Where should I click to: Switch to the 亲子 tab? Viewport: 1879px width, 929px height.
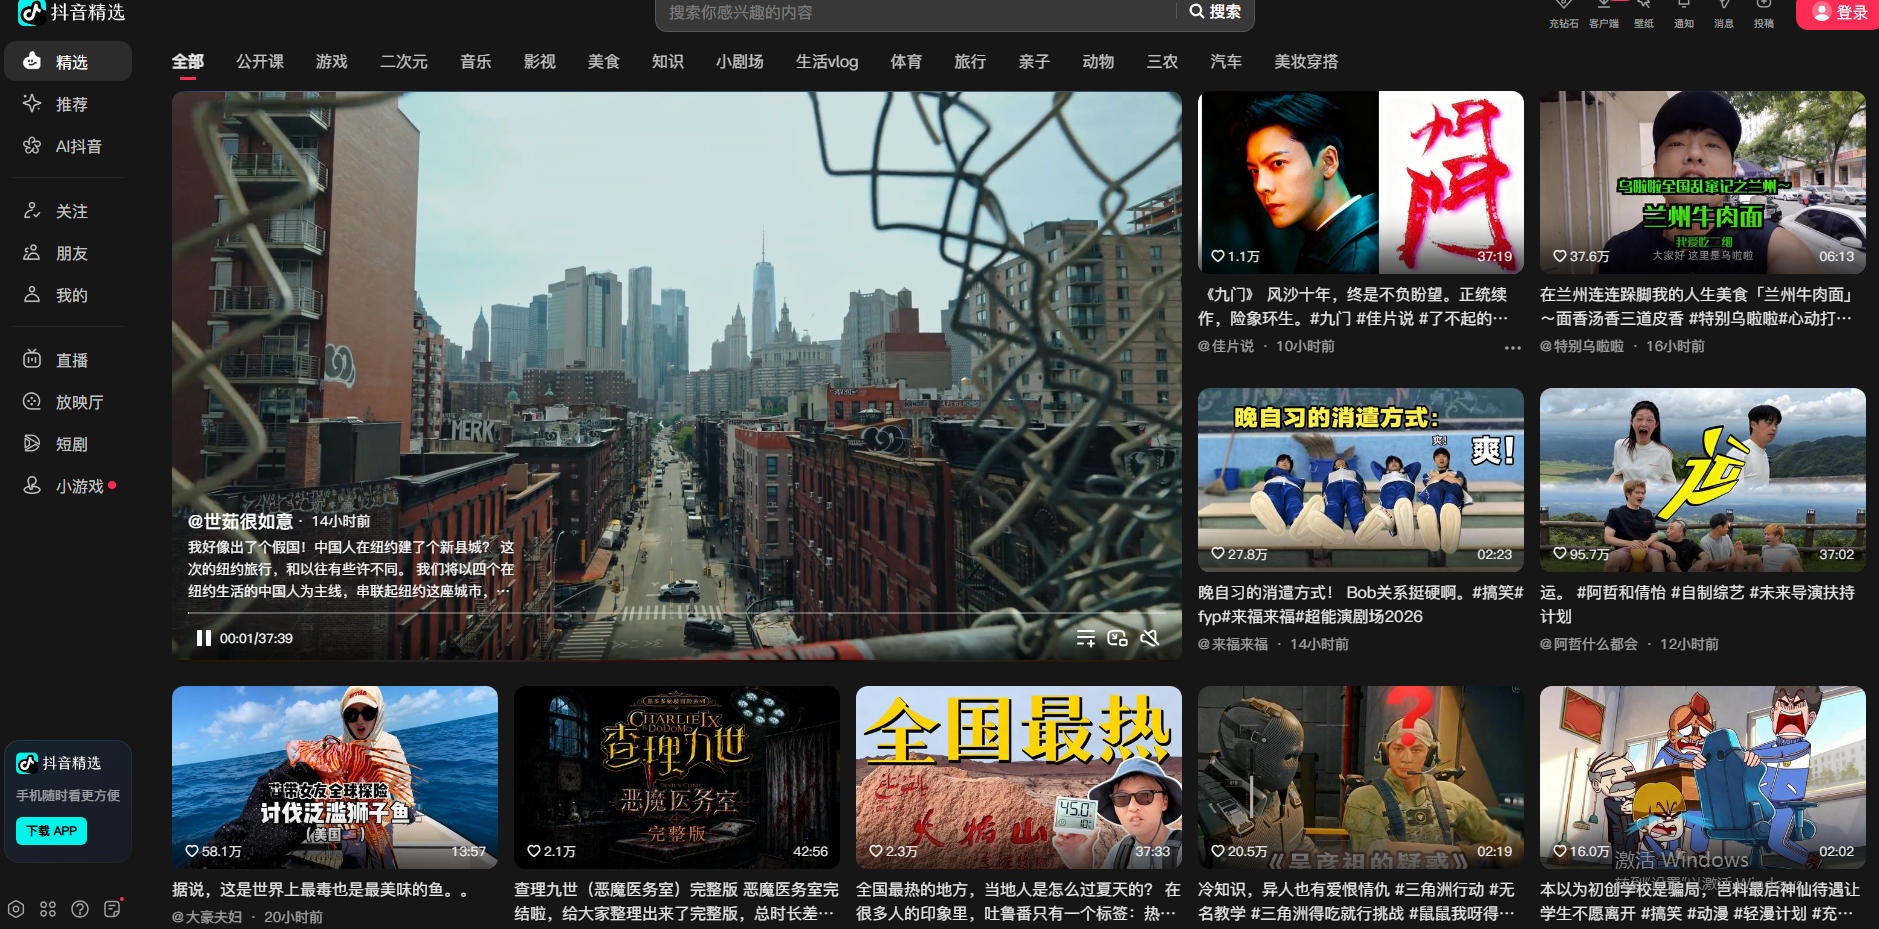(x=1034, y=62)
